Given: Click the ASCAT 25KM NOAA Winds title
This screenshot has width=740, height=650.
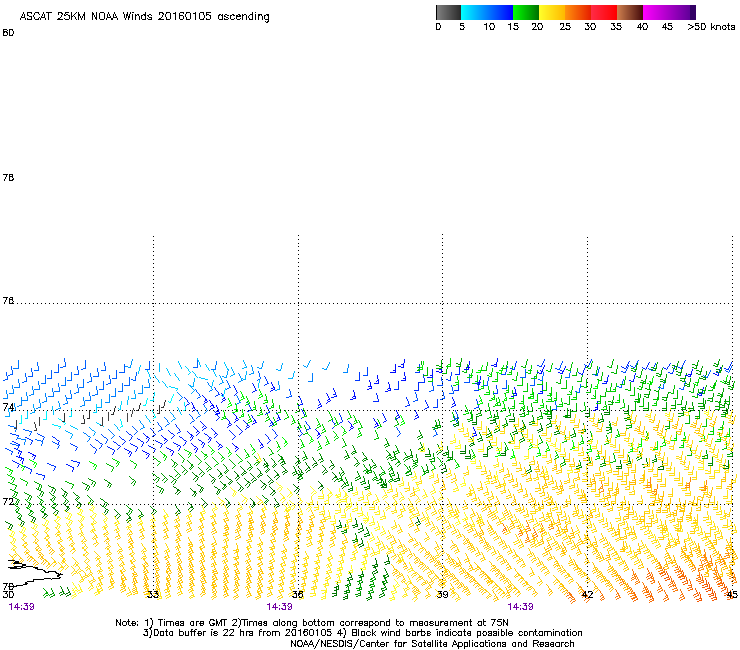Looking at the screenshot, I should pos(144,16).
